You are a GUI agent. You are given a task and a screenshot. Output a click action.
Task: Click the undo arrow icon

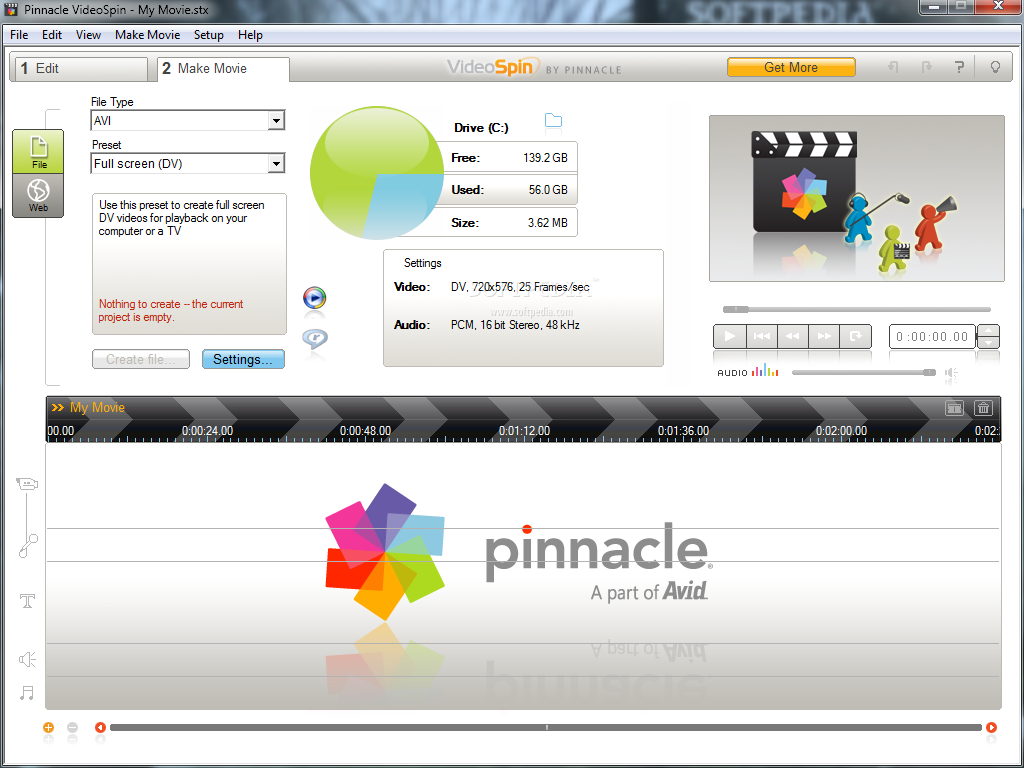(893, 67)
